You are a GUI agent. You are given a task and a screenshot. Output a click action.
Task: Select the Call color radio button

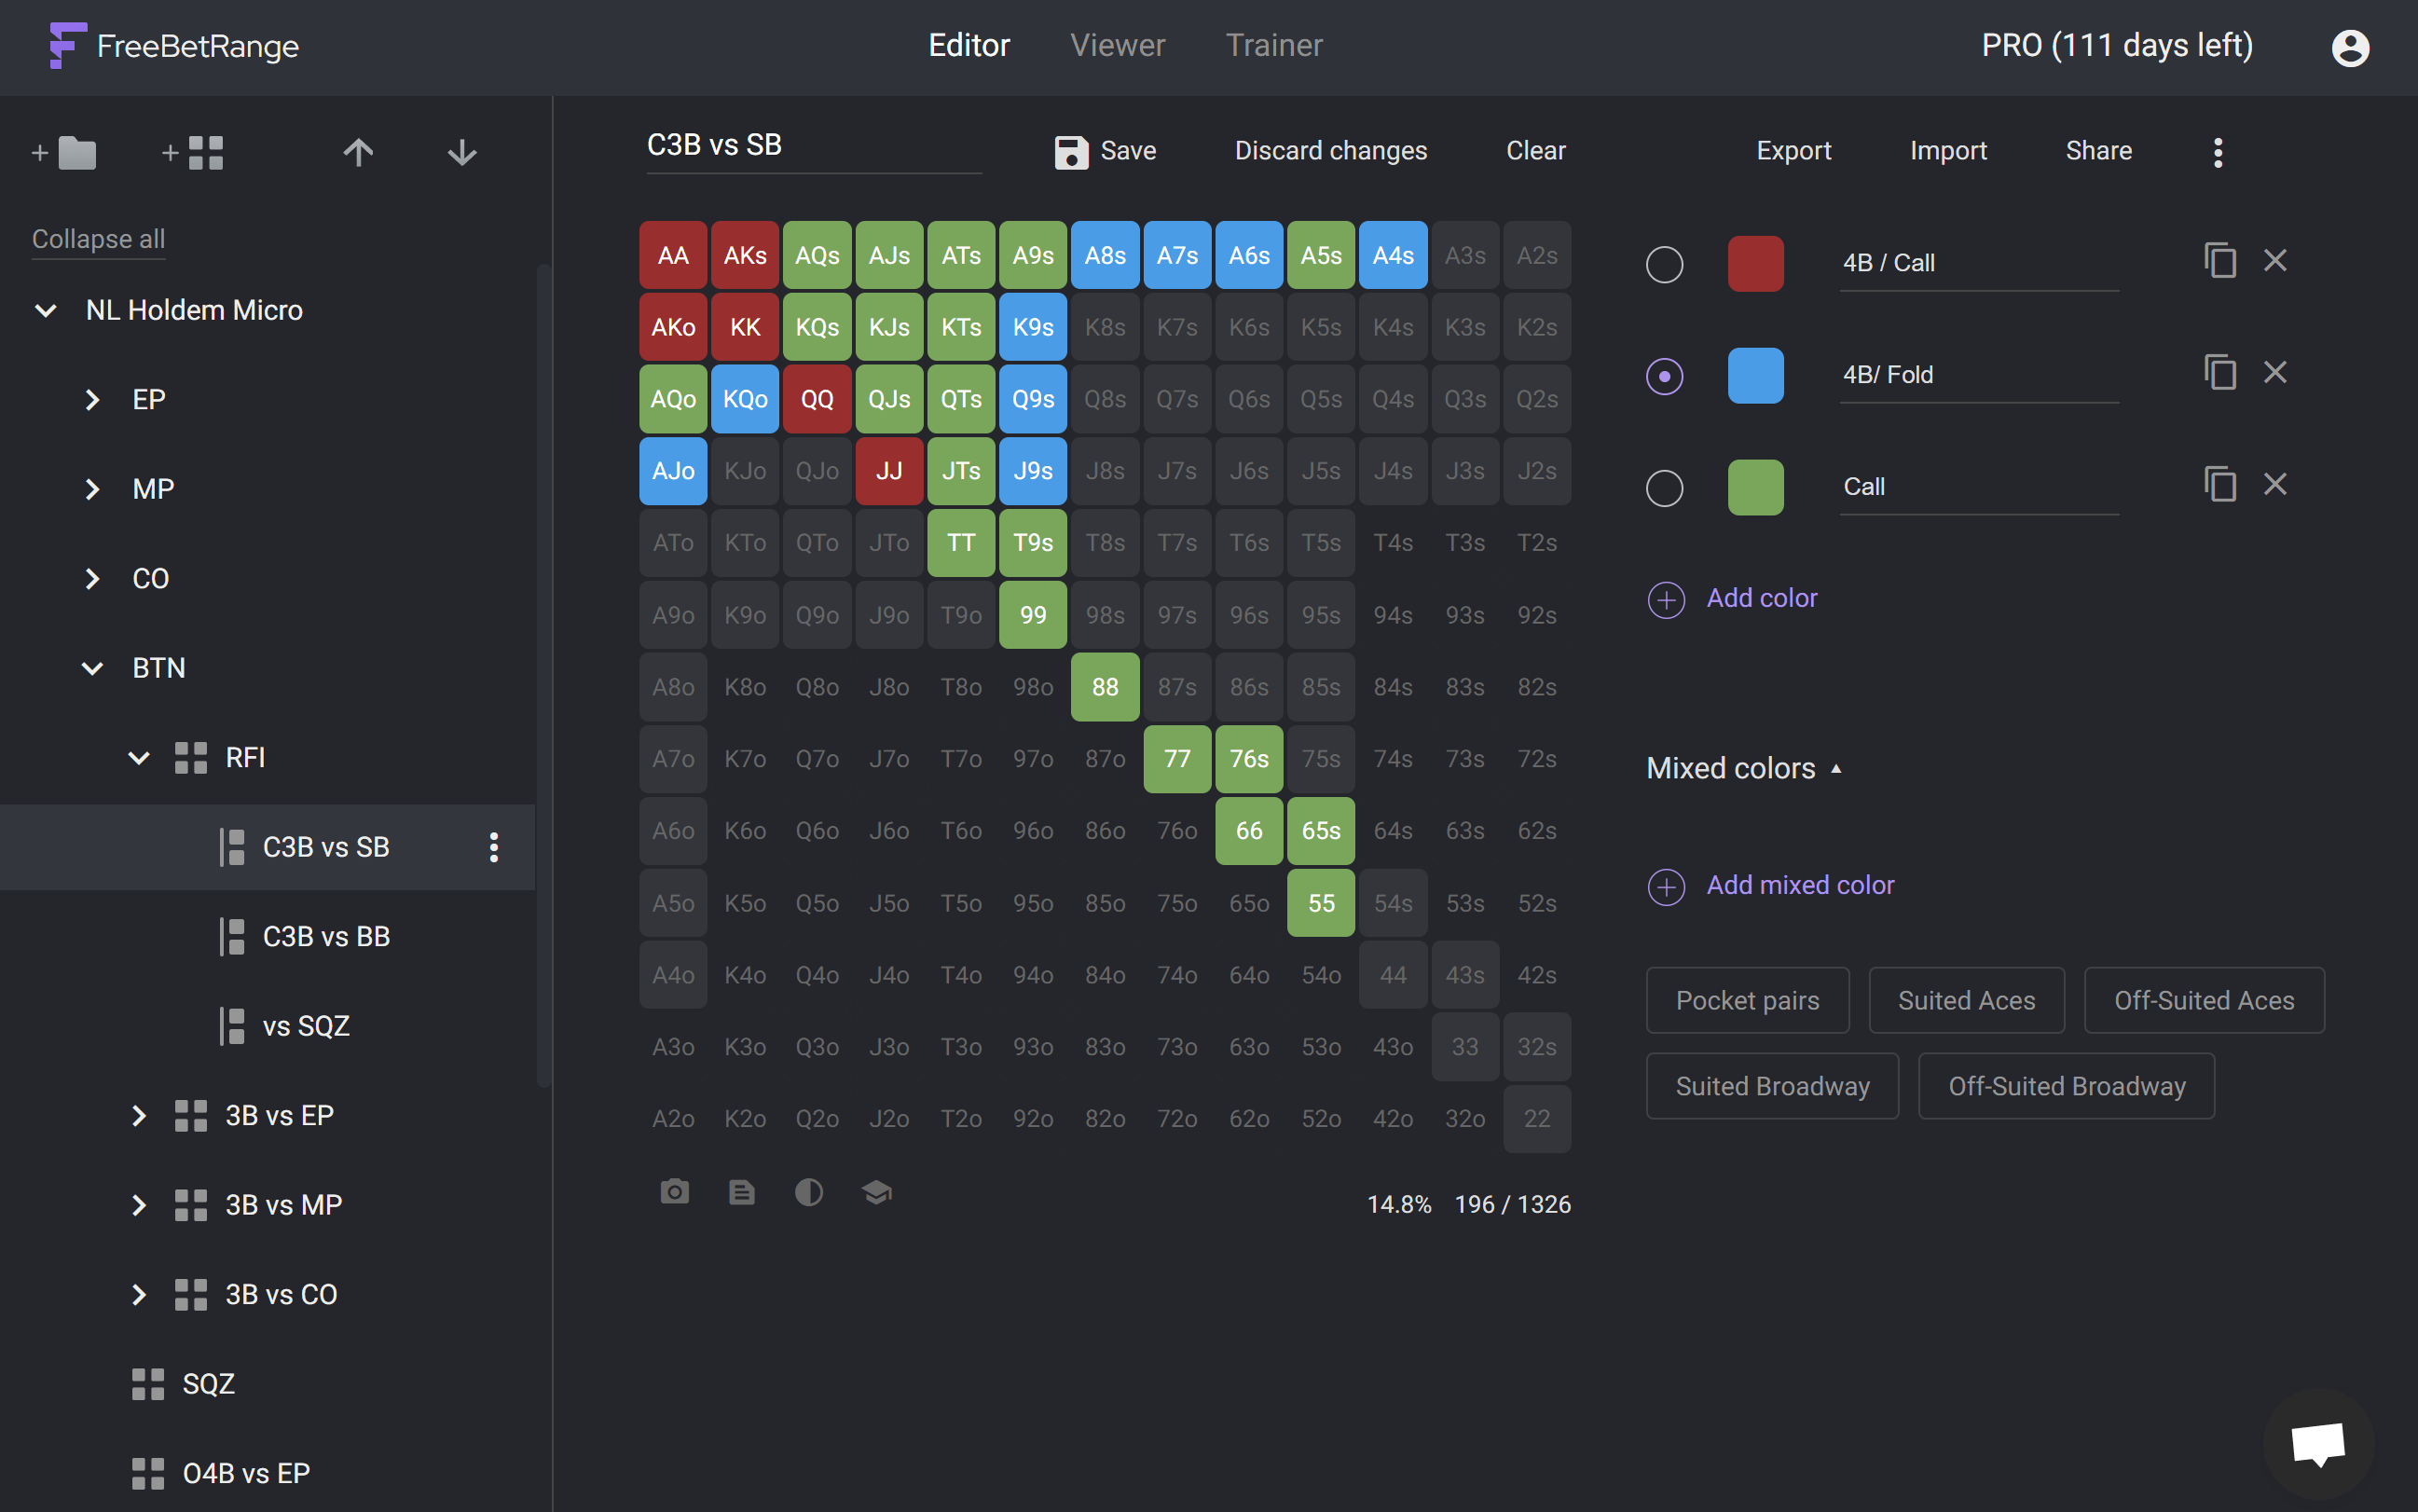1664,488
